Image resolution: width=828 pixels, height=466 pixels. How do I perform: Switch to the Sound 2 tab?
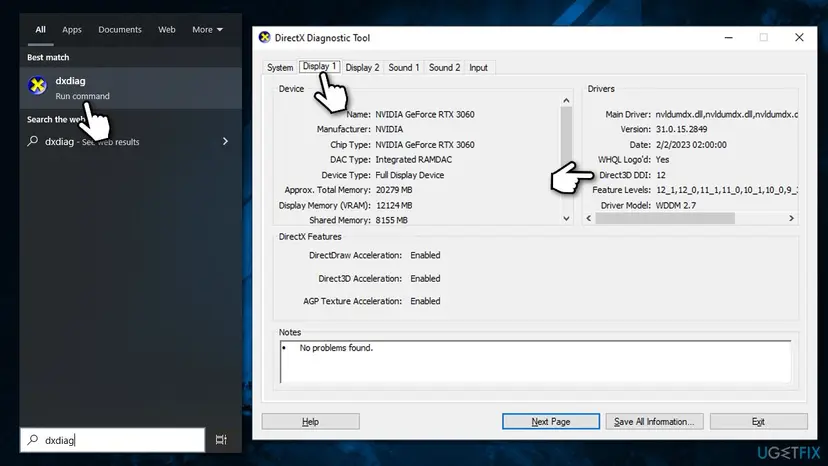tap(444, 68)
